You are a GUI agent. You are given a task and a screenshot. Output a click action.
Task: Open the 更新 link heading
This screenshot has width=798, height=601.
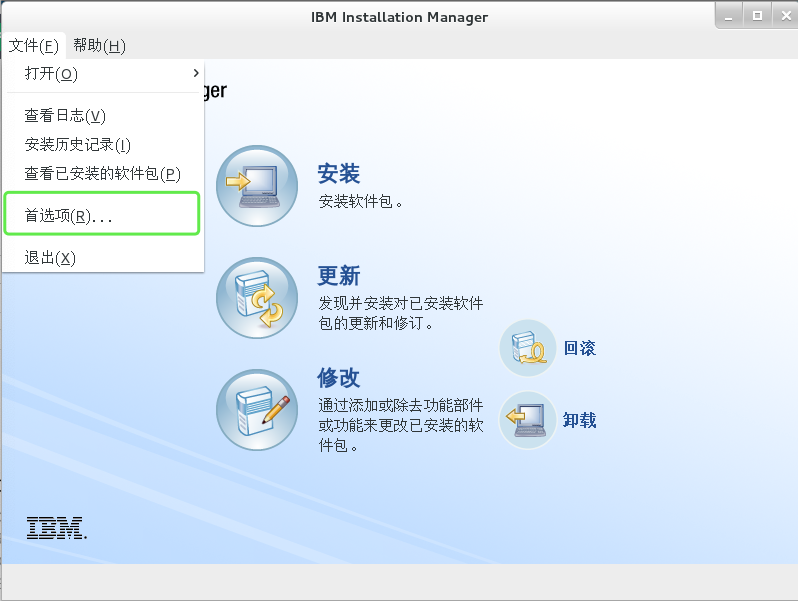tap(339, 276)
